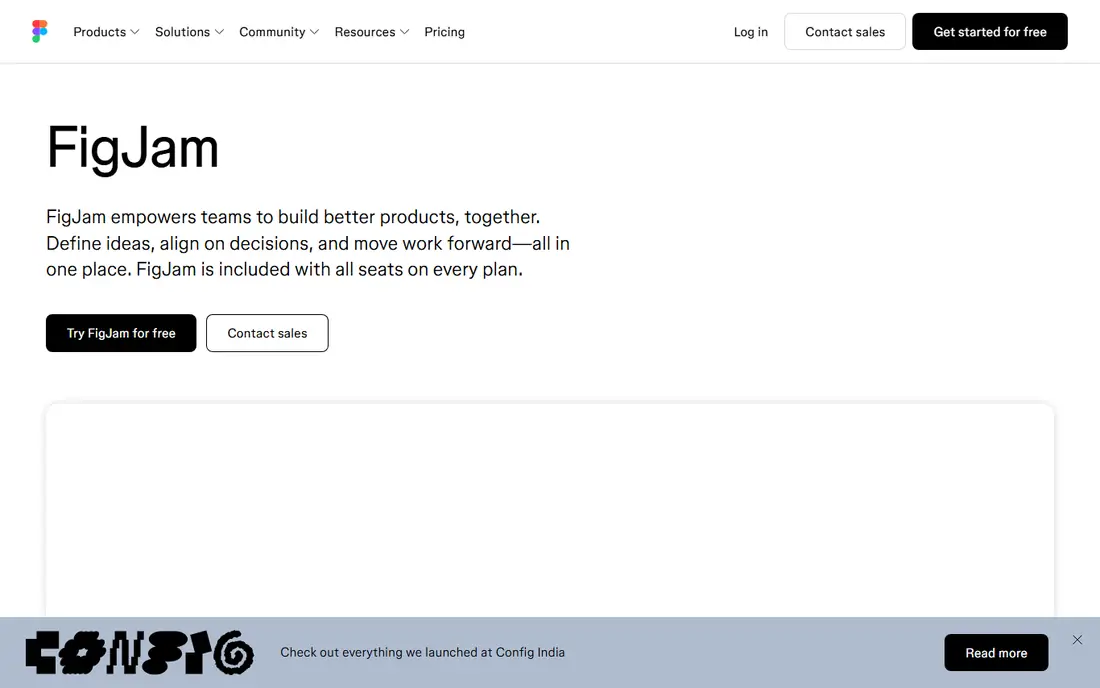The height and width of the screenshot is (688, 1100).
Task: Go to the Pricing page
Action: 444,32
